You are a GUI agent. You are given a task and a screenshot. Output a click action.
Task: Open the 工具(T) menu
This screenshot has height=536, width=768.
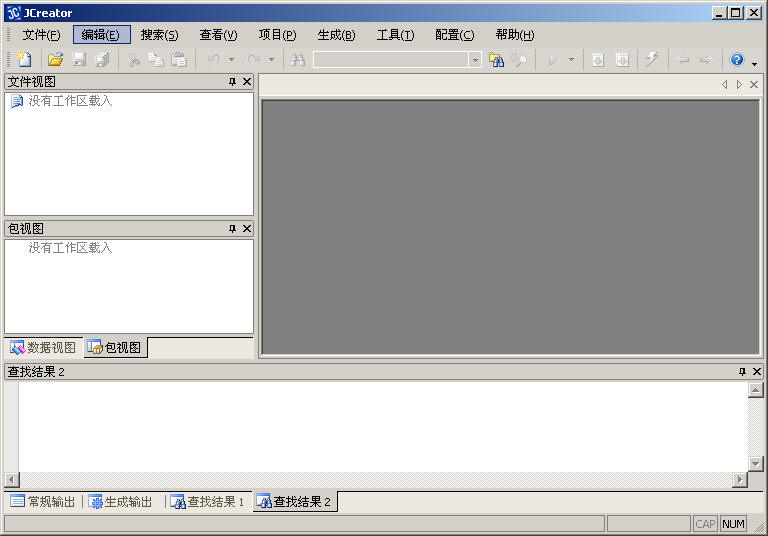(x=395, y=35)
